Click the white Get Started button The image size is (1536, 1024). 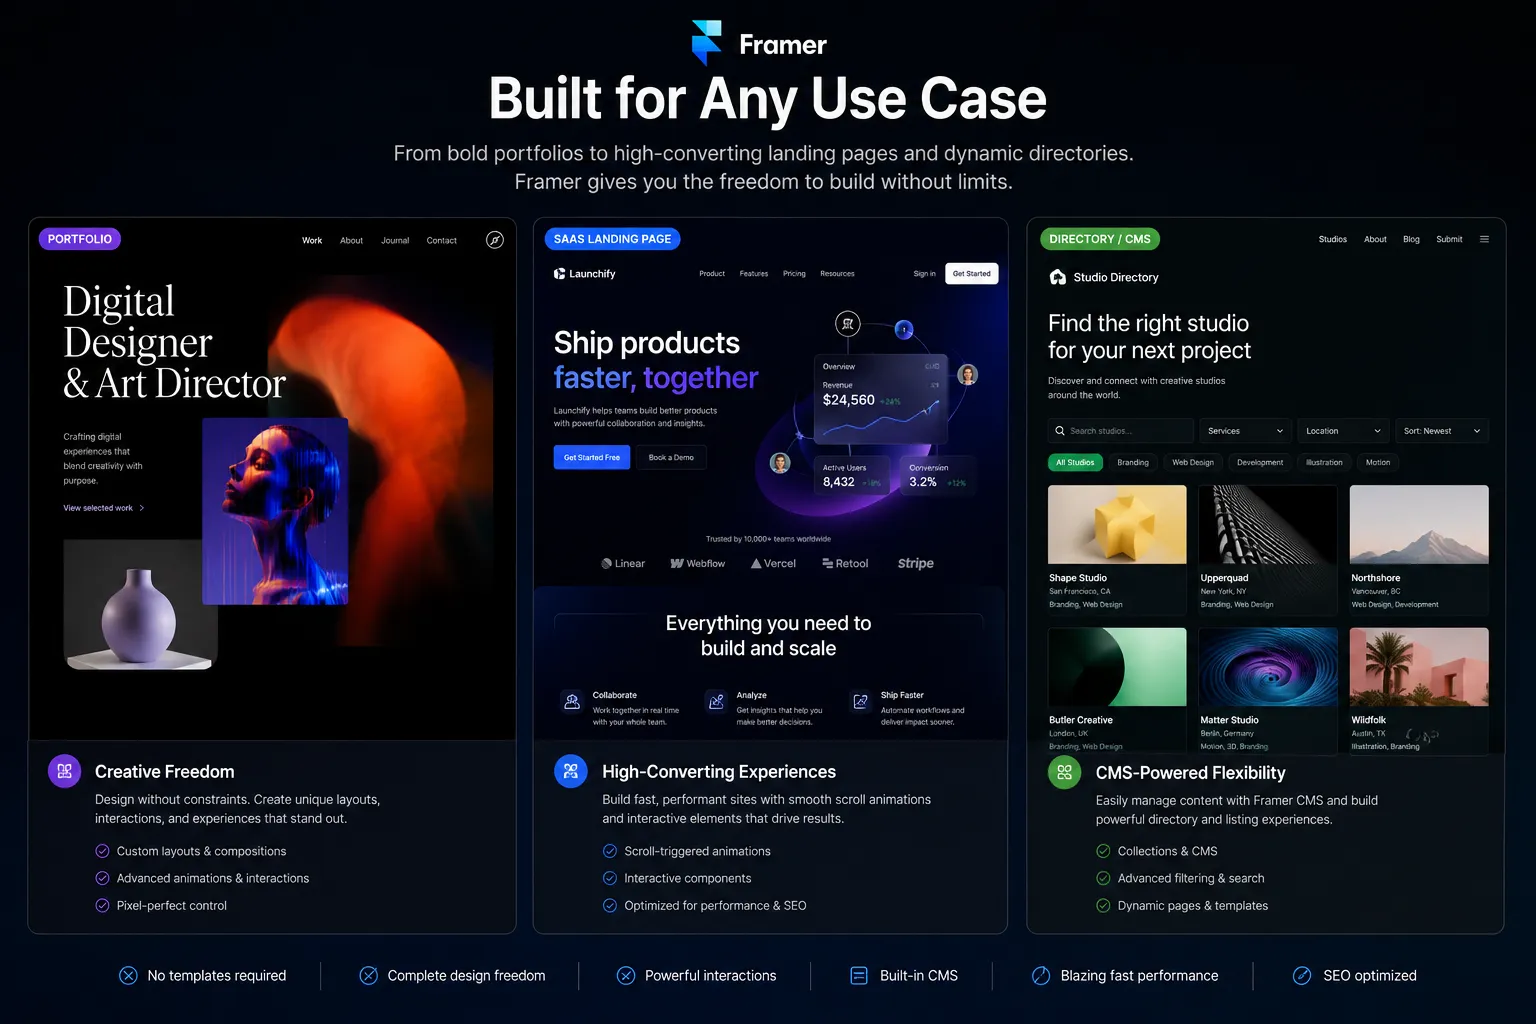[x=972, y=274]
